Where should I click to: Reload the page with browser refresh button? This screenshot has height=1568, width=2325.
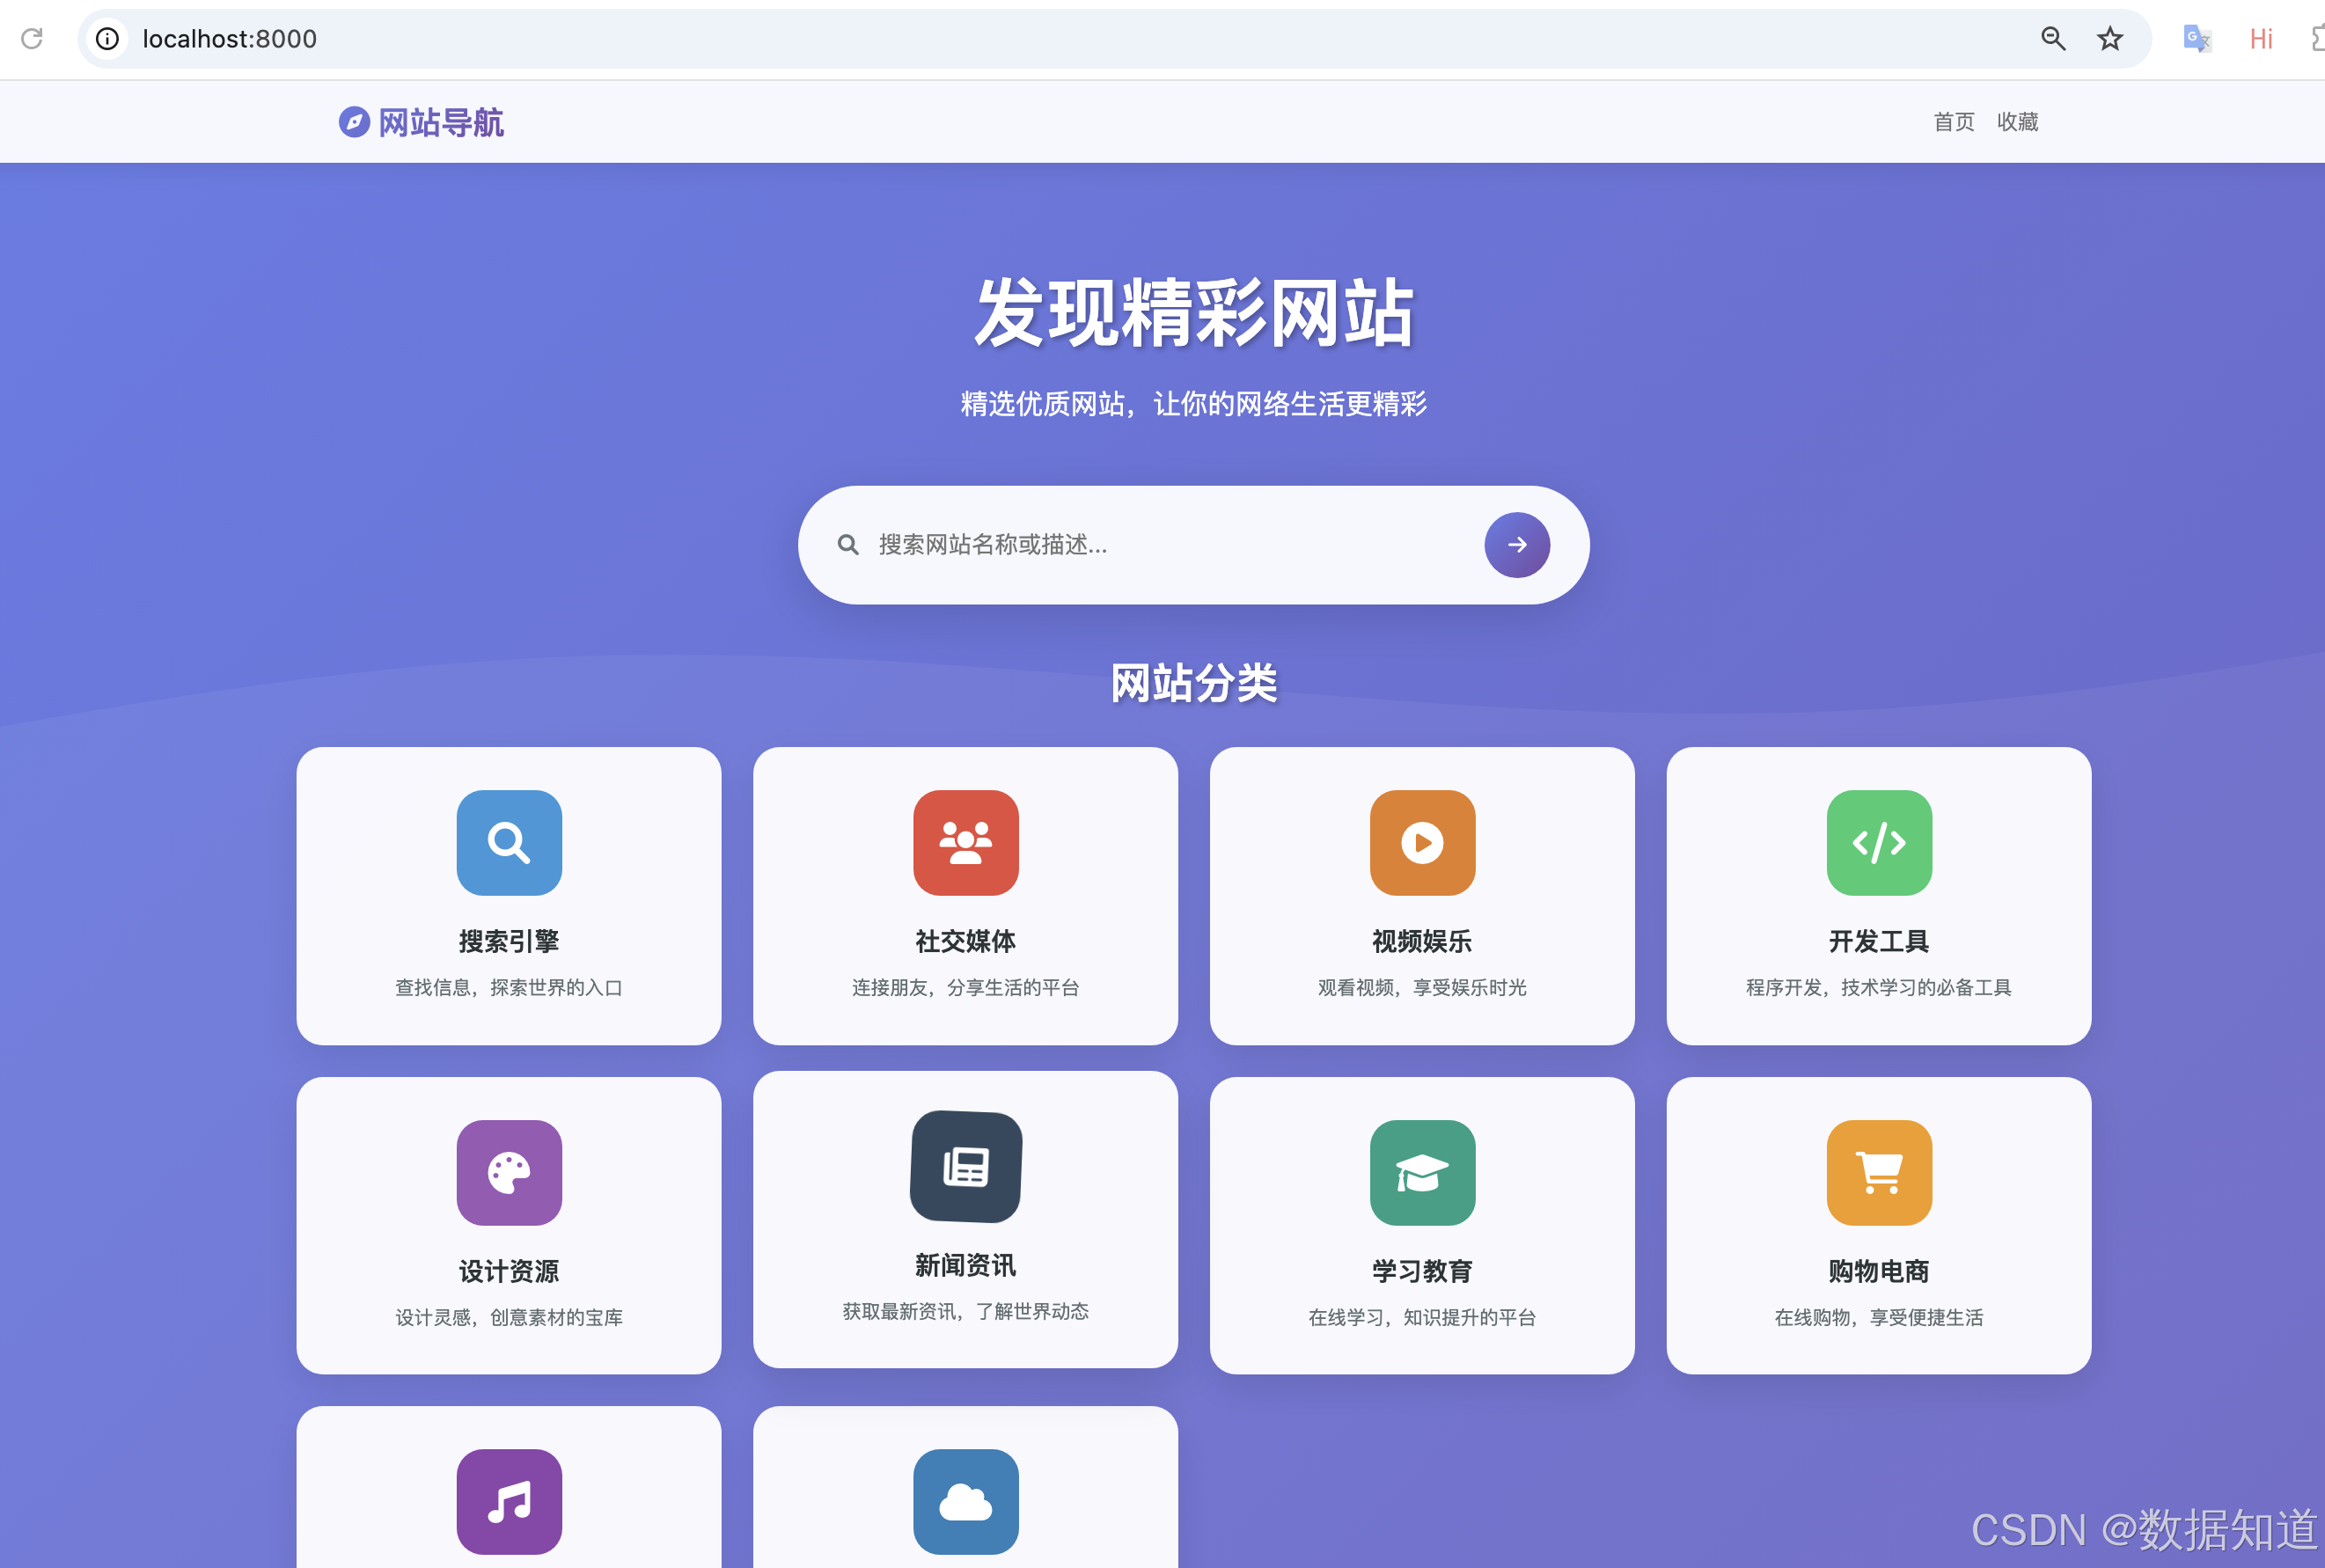[32, 39]
